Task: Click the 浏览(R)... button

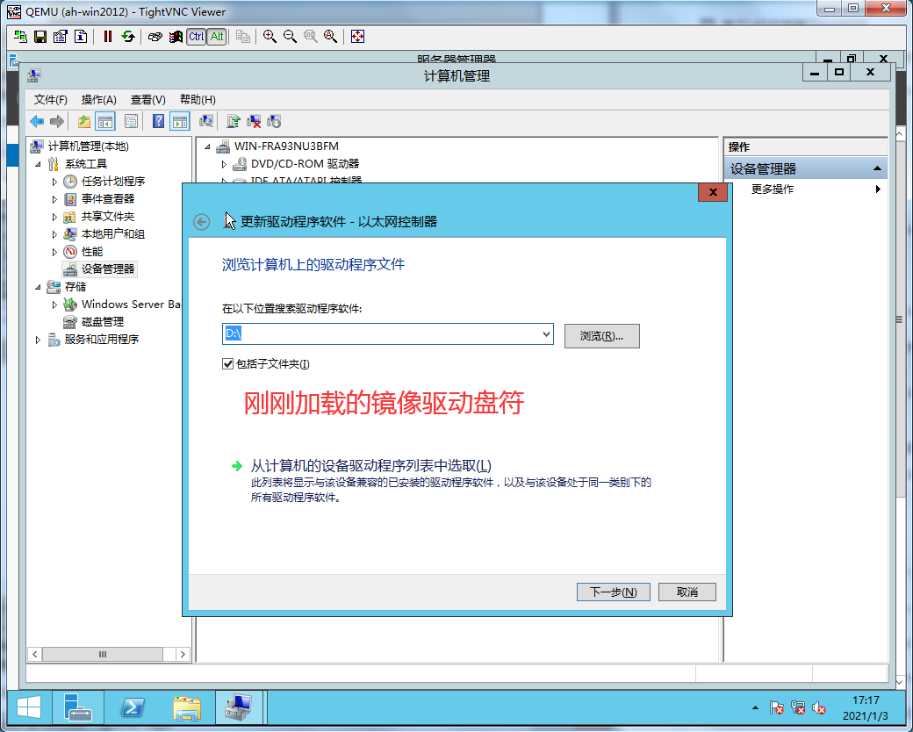Action: pos(602,336)
